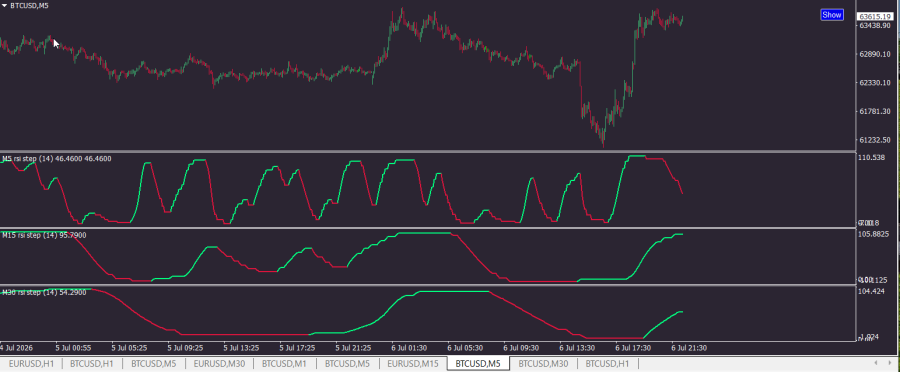Image resolution: width=900 pixels, height=372 pixels.
Task: Switch to the BTCUSD,M1 chart tab
Action: click(284, 363)
